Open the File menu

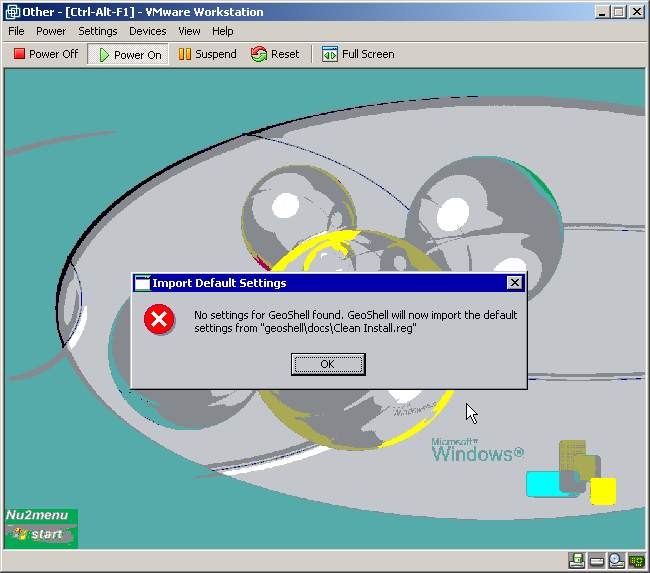(x=16, y=31)
